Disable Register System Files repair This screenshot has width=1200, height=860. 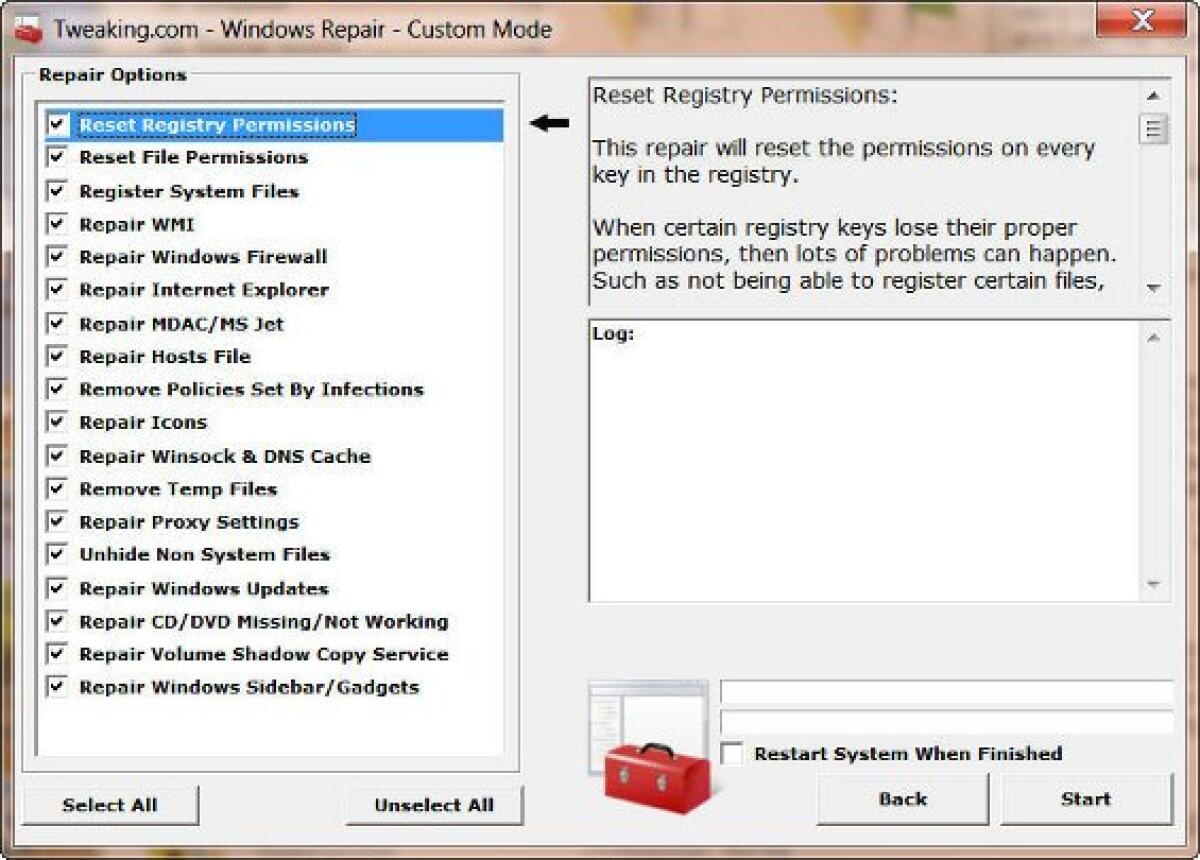(58, 190)
